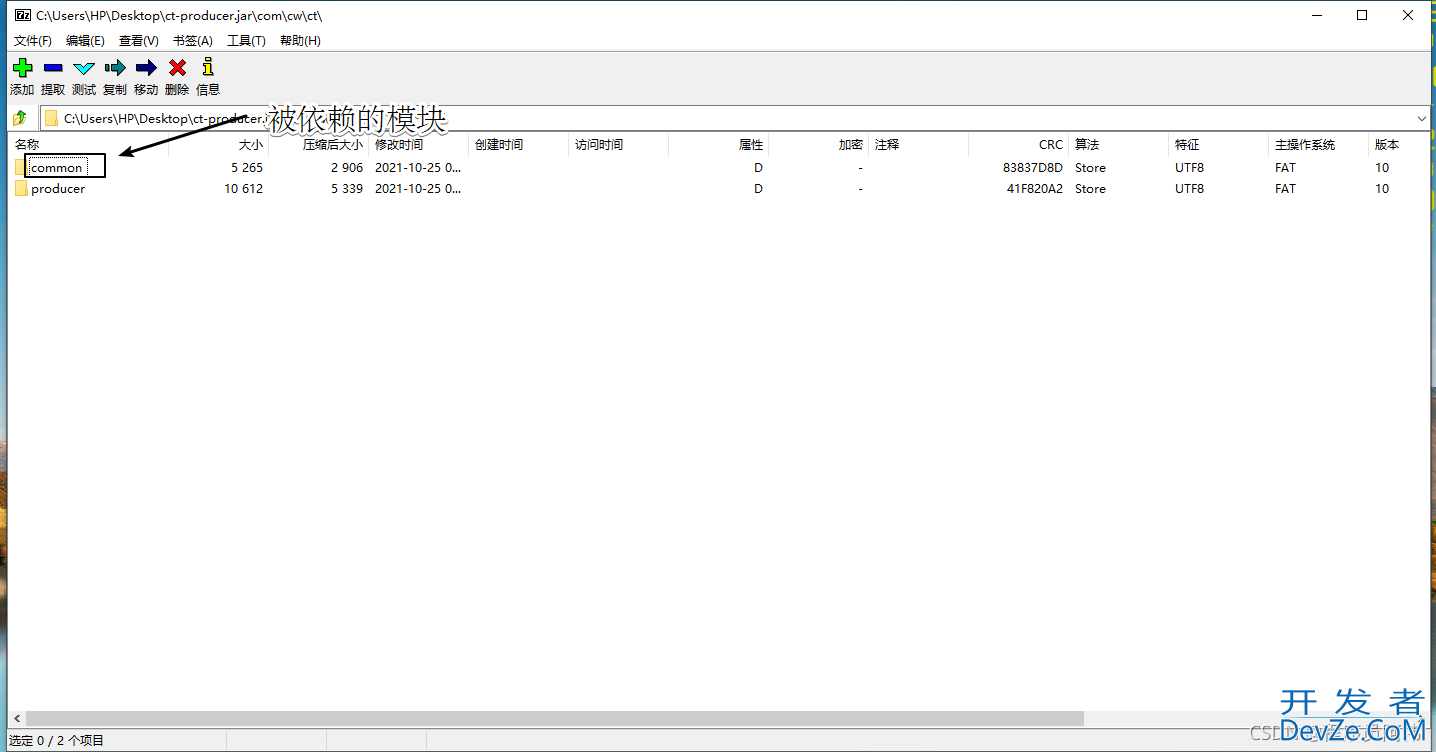Open the 帮助(H) menu

click(x=300, y=41)
